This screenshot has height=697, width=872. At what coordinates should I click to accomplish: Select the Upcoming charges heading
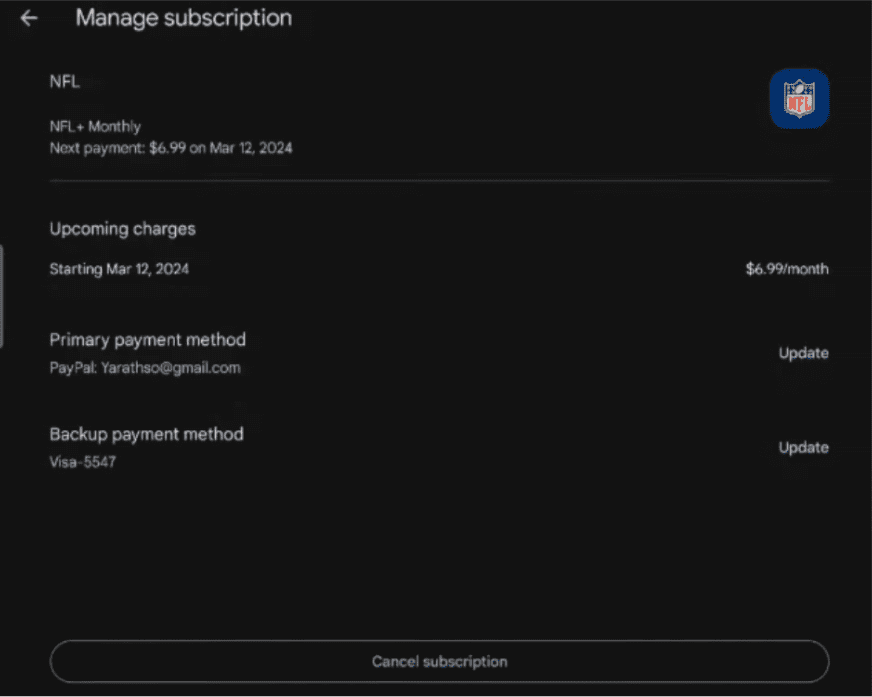click(122, 229)
